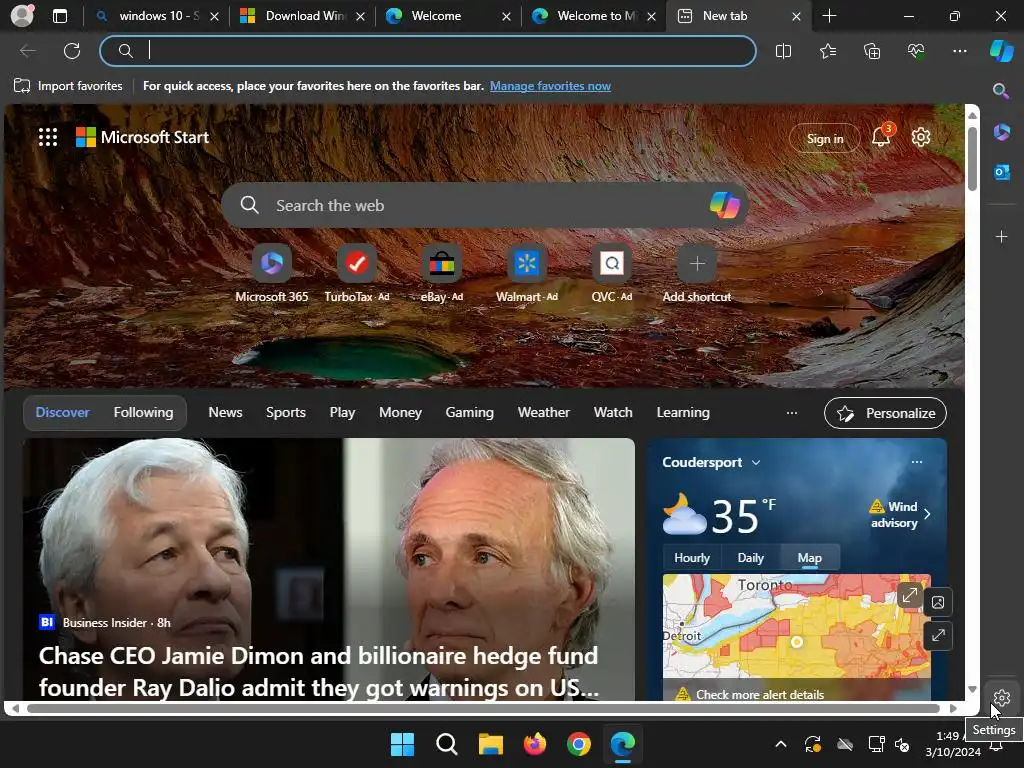Open File Explorer from taskbar
This screenshot has width=1024, height=768.
pos(490,744)
